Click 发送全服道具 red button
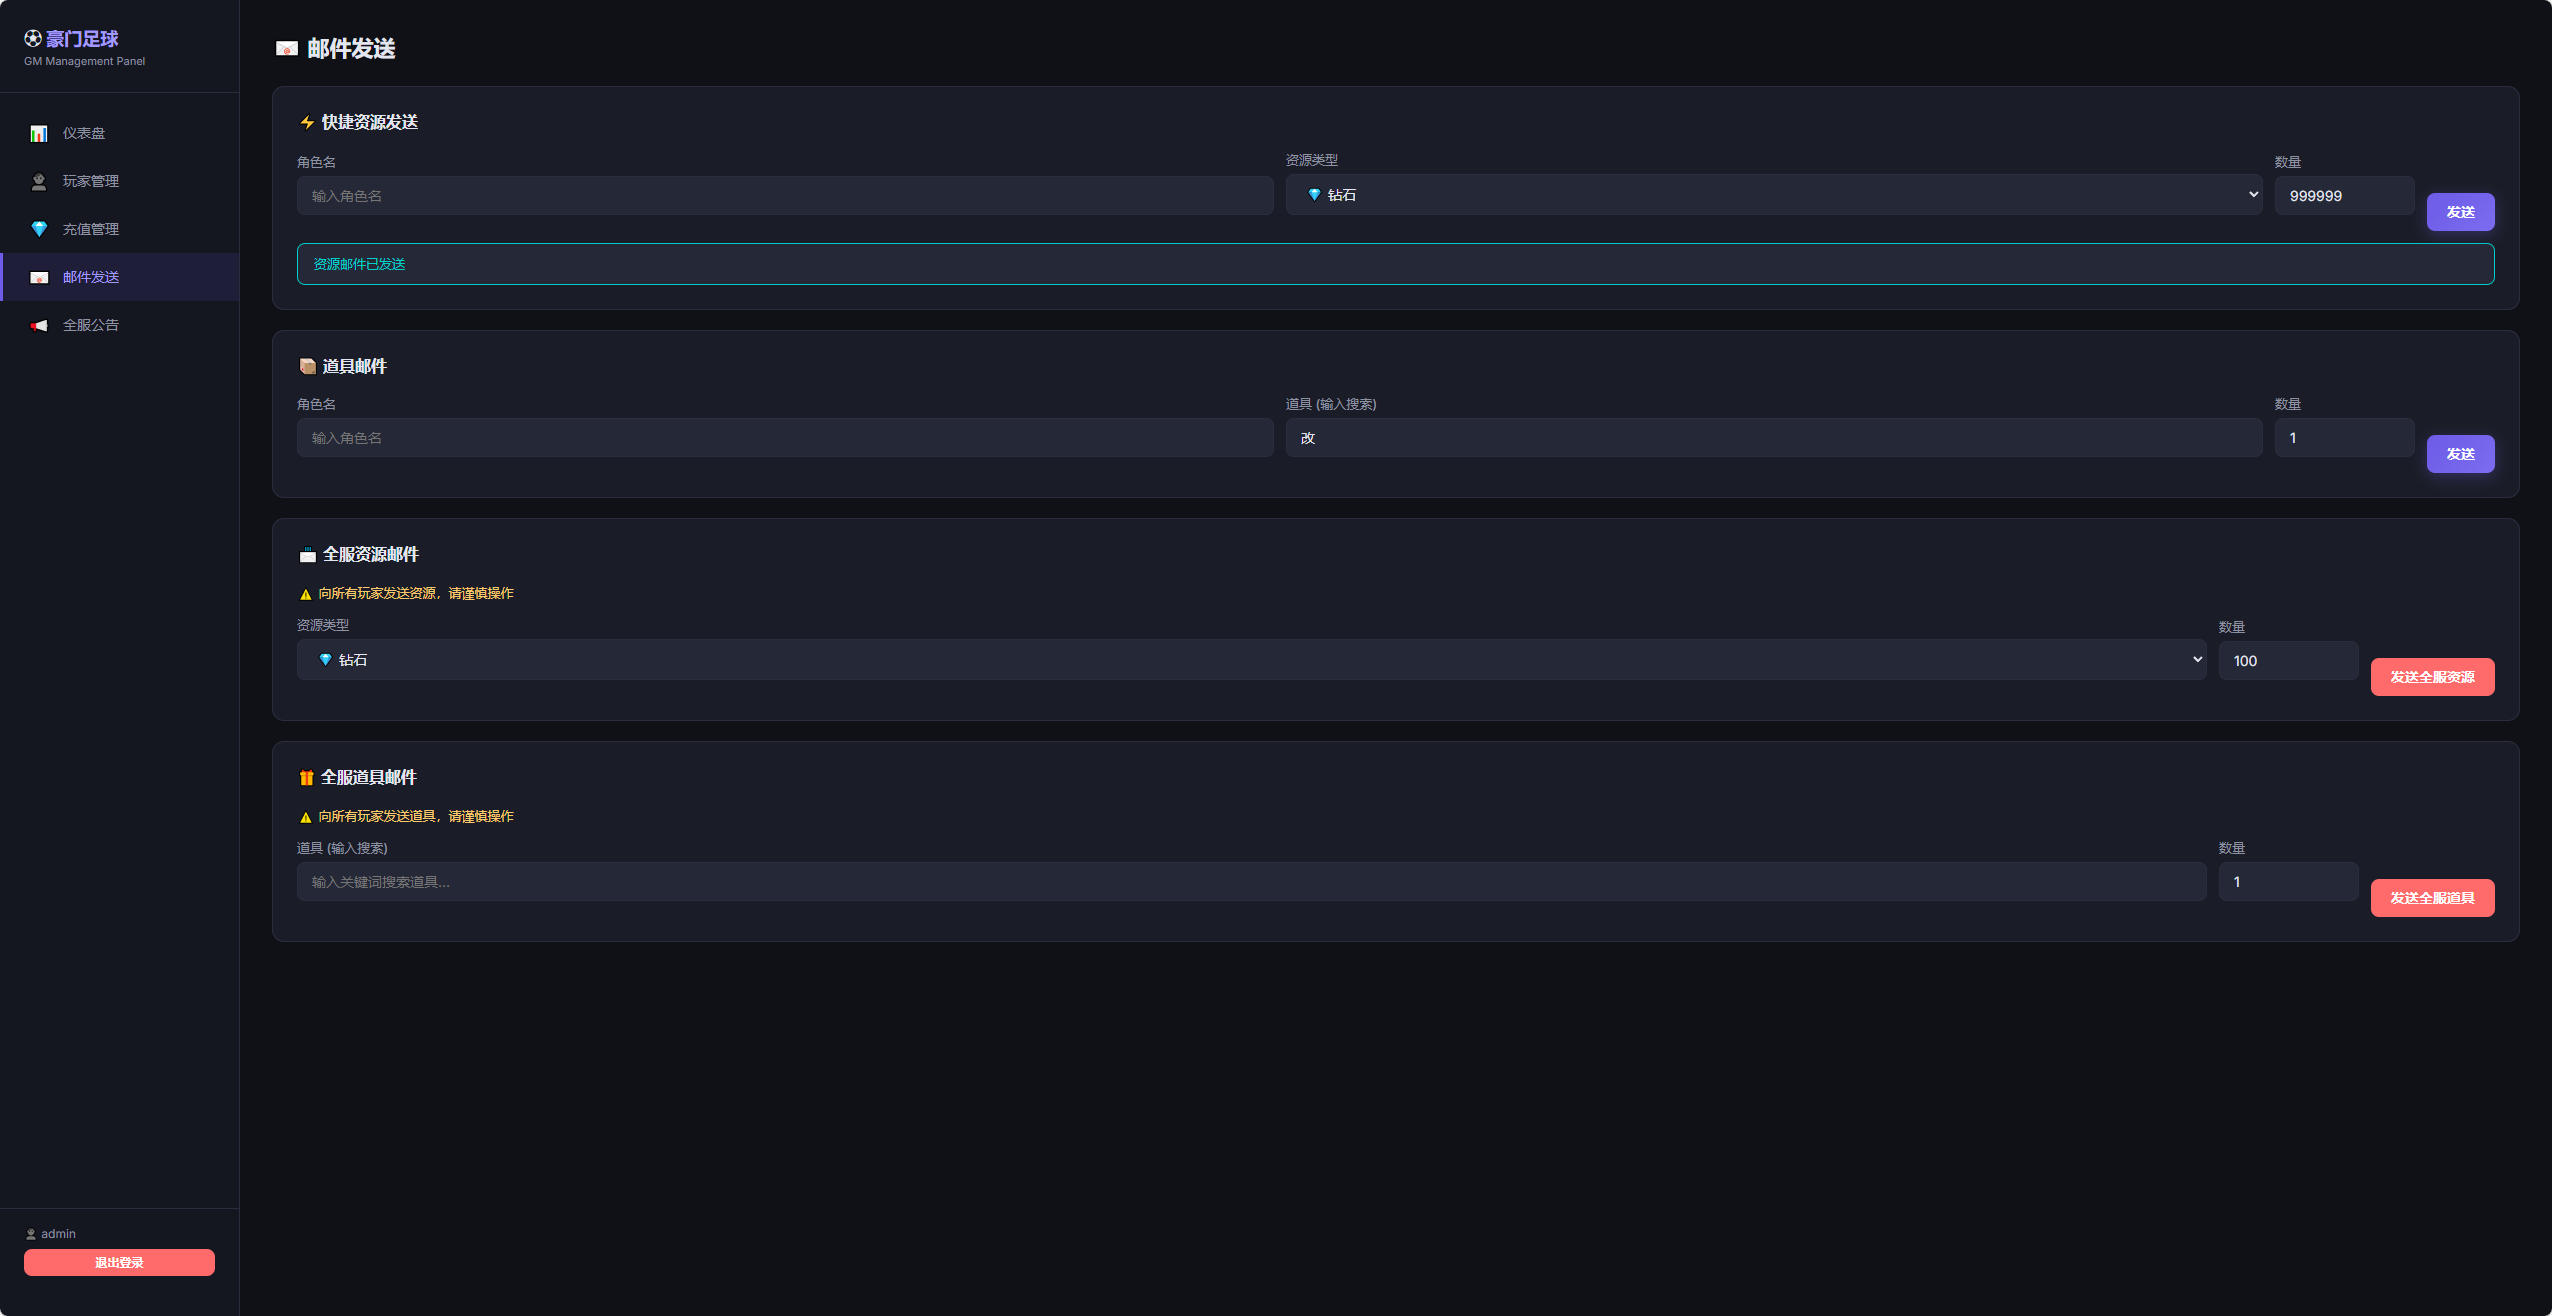 tap(2431, 898)
